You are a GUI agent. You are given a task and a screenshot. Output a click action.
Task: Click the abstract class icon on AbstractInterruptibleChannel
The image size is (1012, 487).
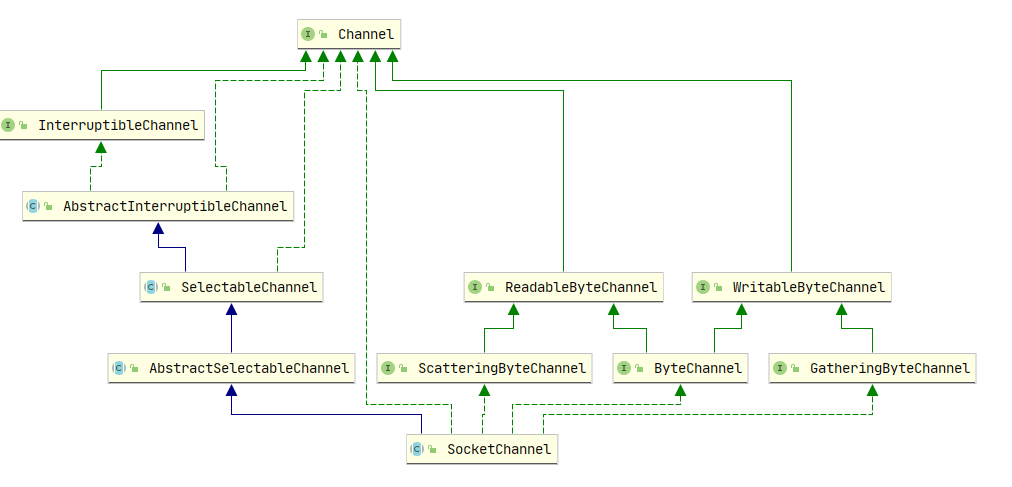tap(32, 206)
